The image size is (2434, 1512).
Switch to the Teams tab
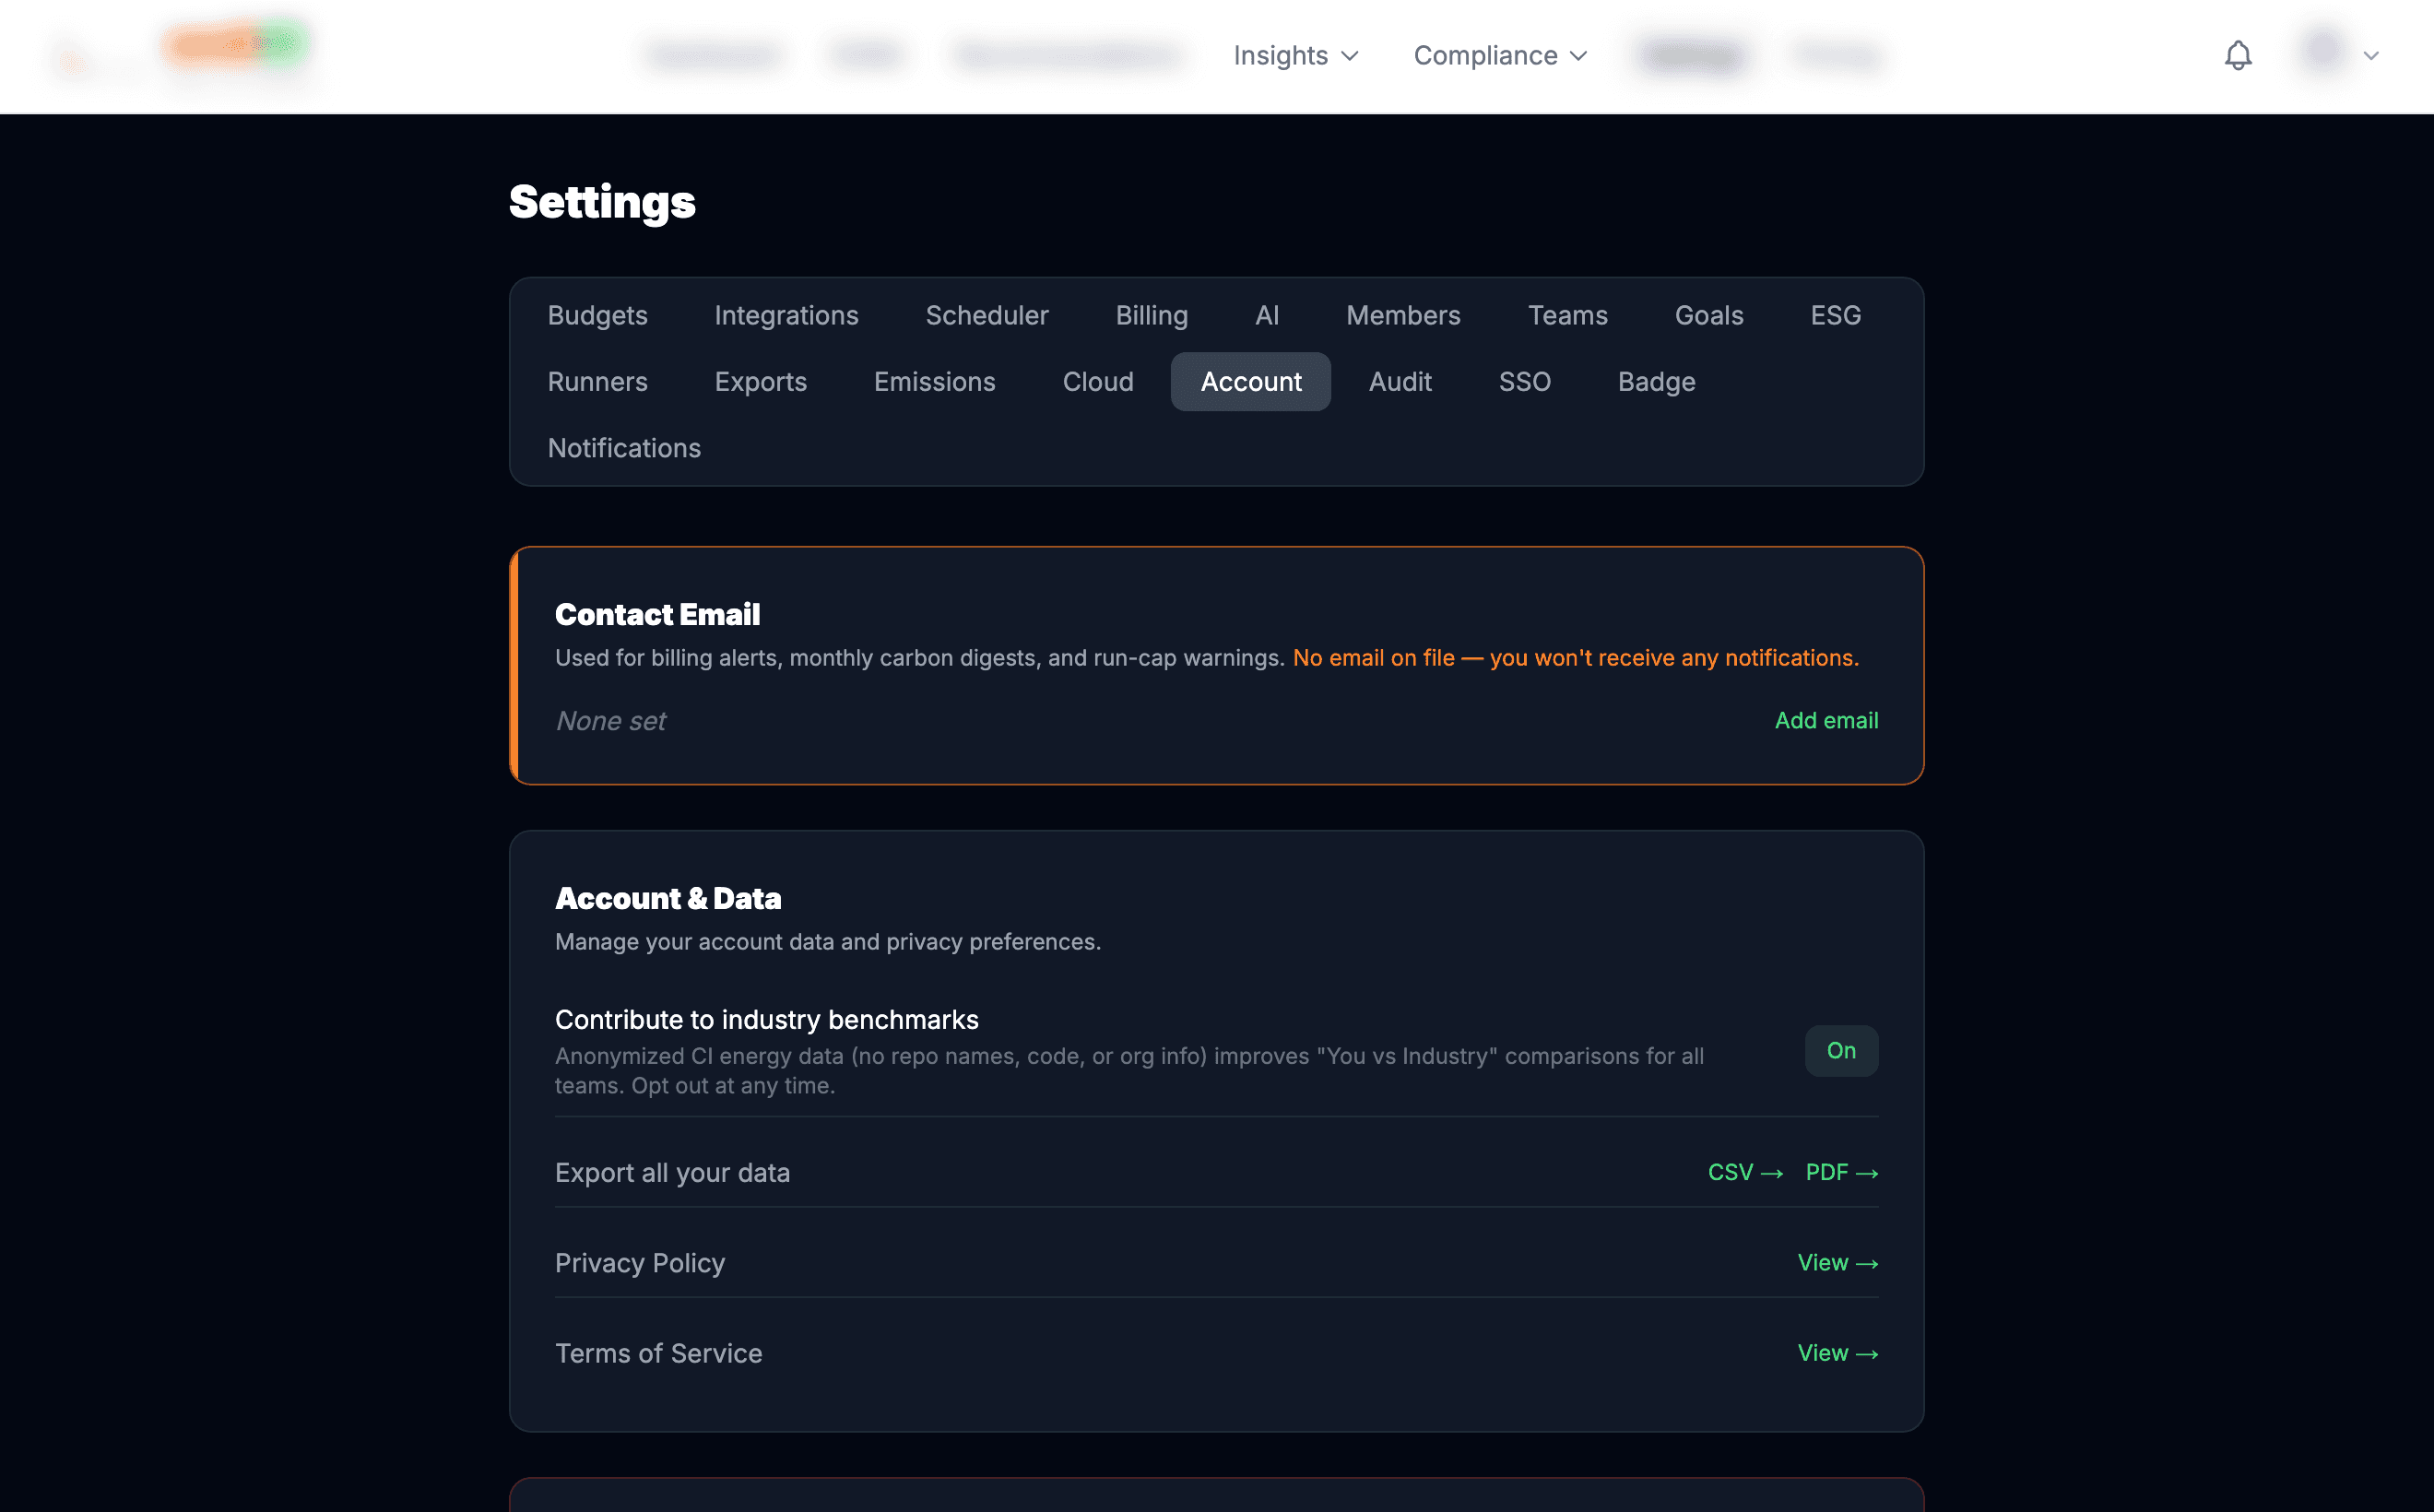[x=1567, y=315]
